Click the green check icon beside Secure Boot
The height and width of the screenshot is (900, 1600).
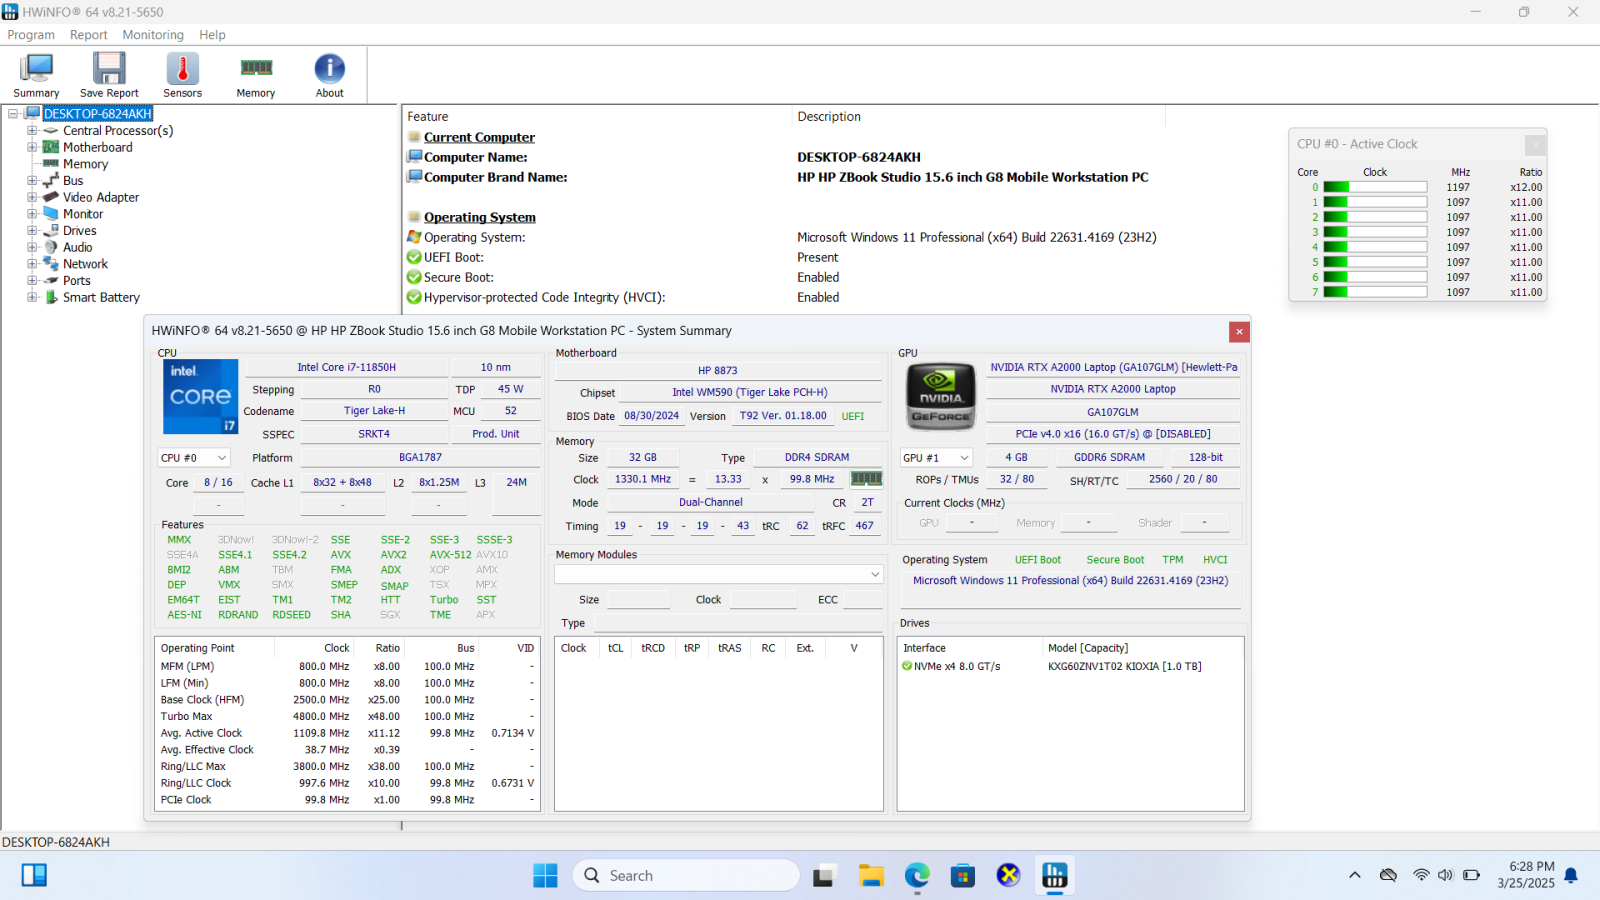point(414,277)
